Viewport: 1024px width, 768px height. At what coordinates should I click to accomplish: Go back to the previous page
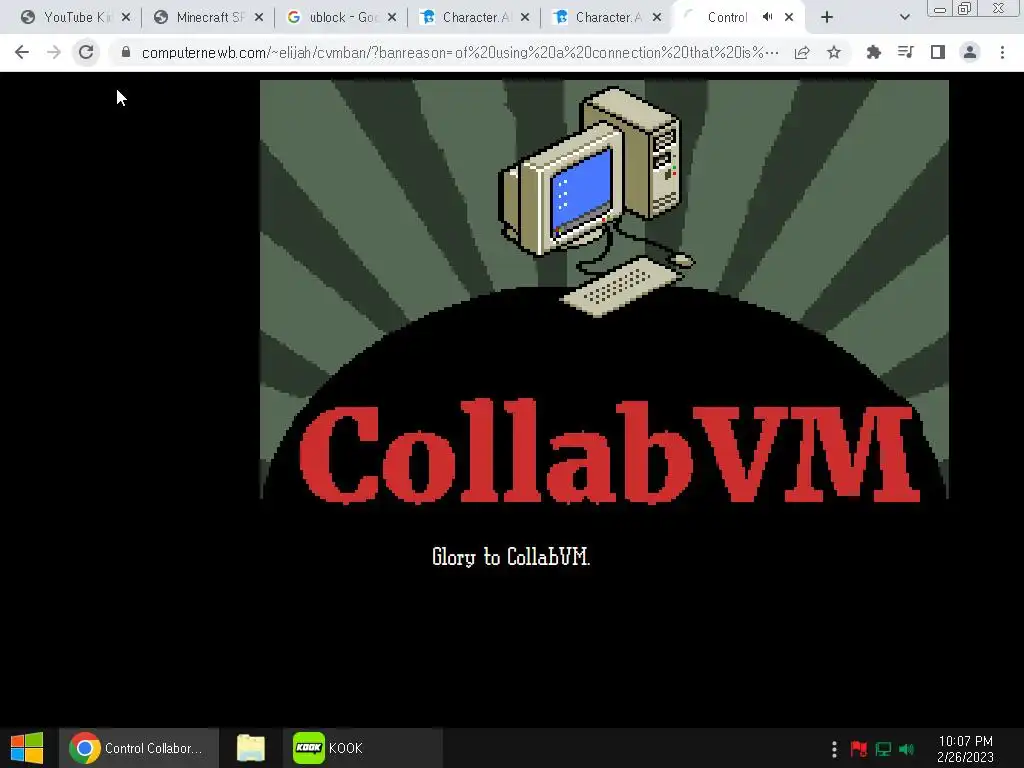[22, 52]
